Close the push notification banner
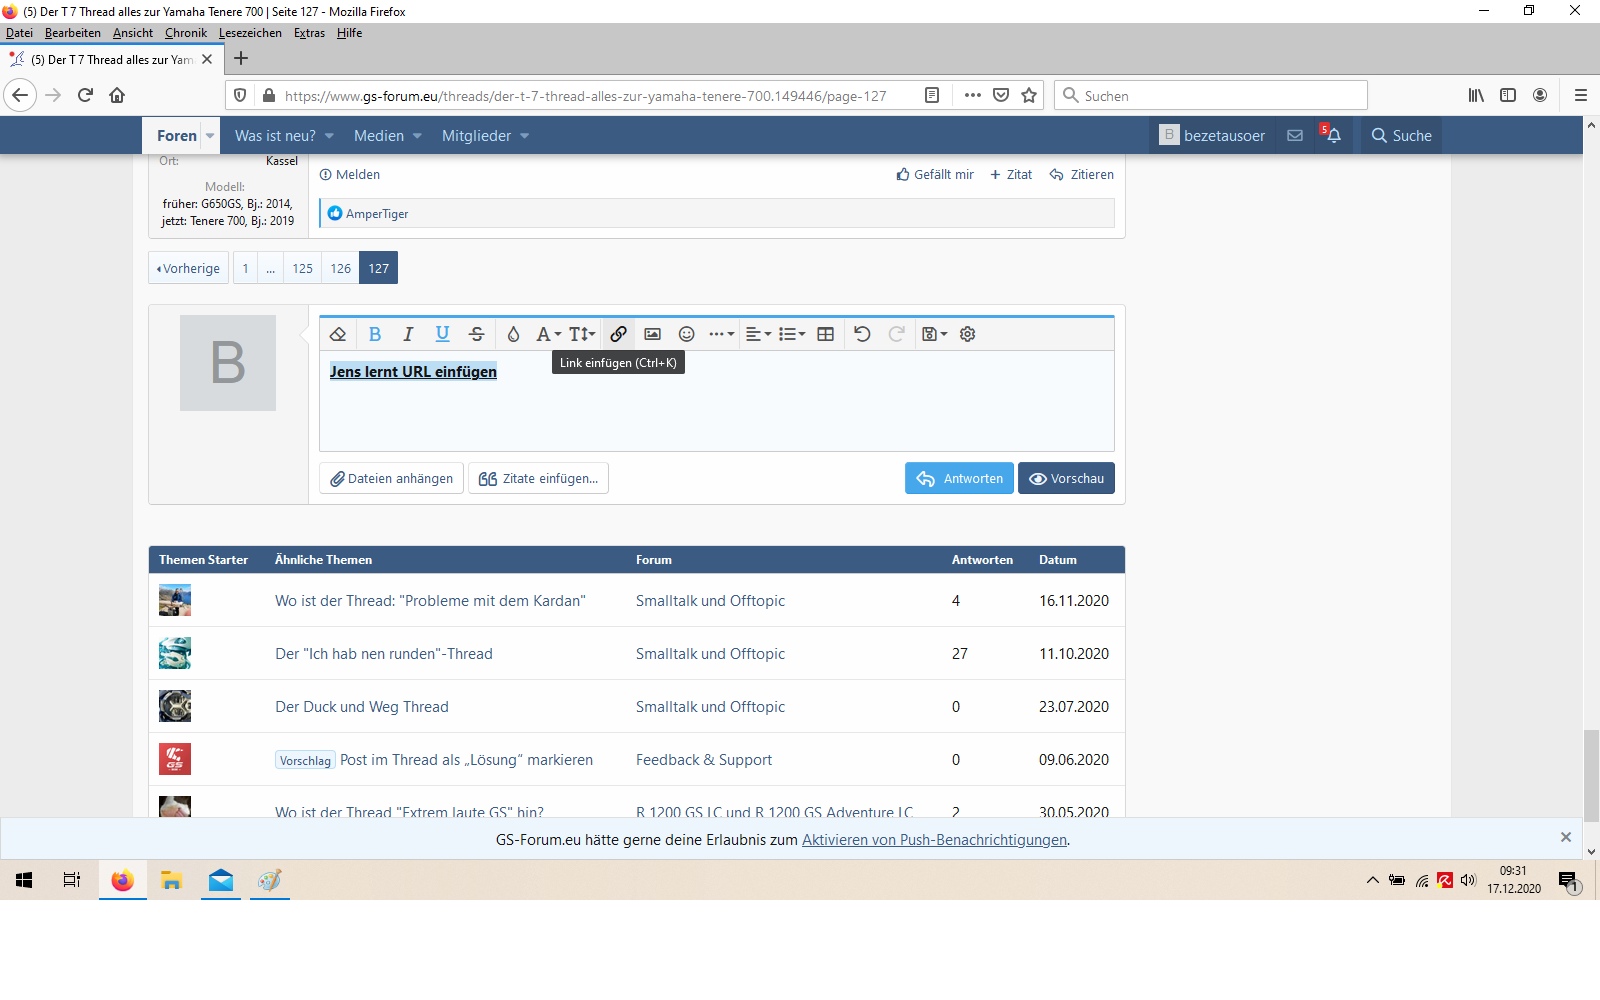This screenshot has width=1600, height=1000. point(1566,837)
